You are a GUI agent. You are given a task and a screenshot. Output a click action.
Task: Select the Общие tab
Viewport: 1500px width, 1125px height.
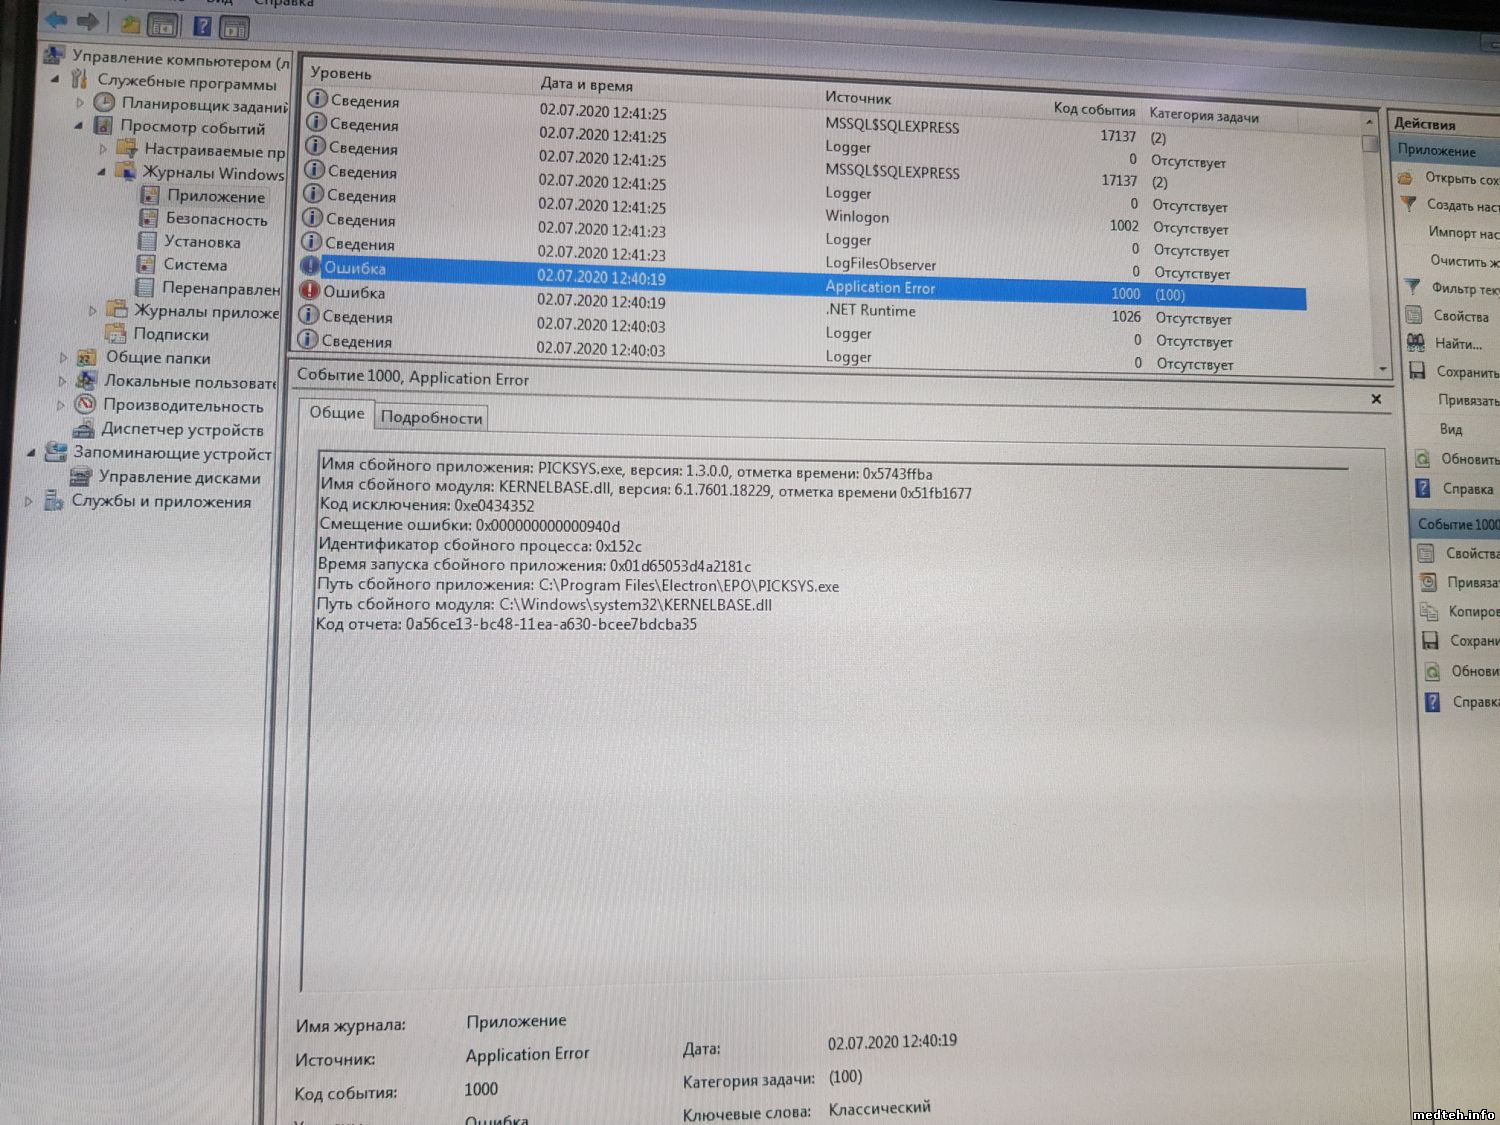tap(336, 413)
